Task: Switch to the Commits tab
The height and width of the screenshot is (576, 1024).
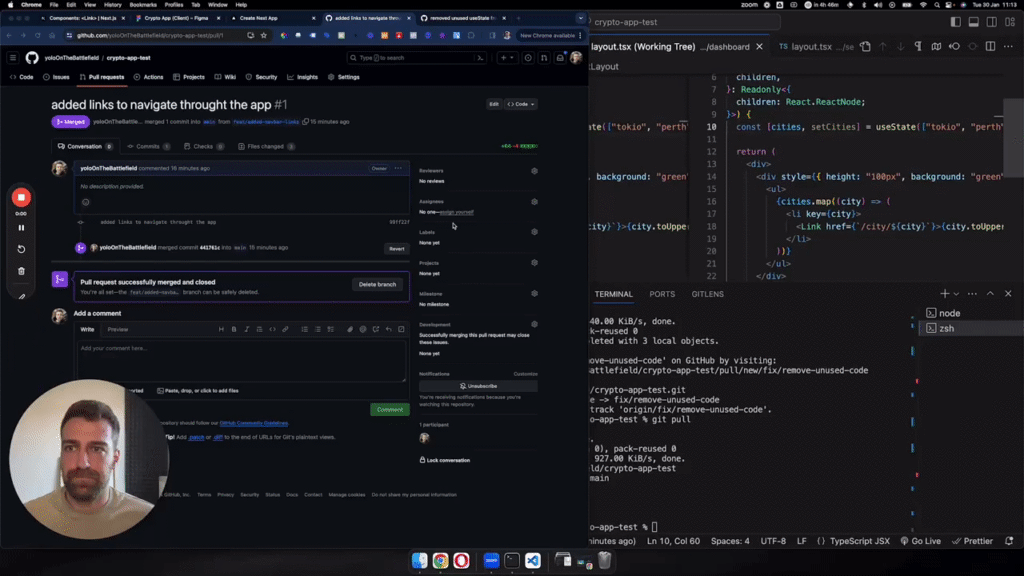Action: (x=147, y=147)
